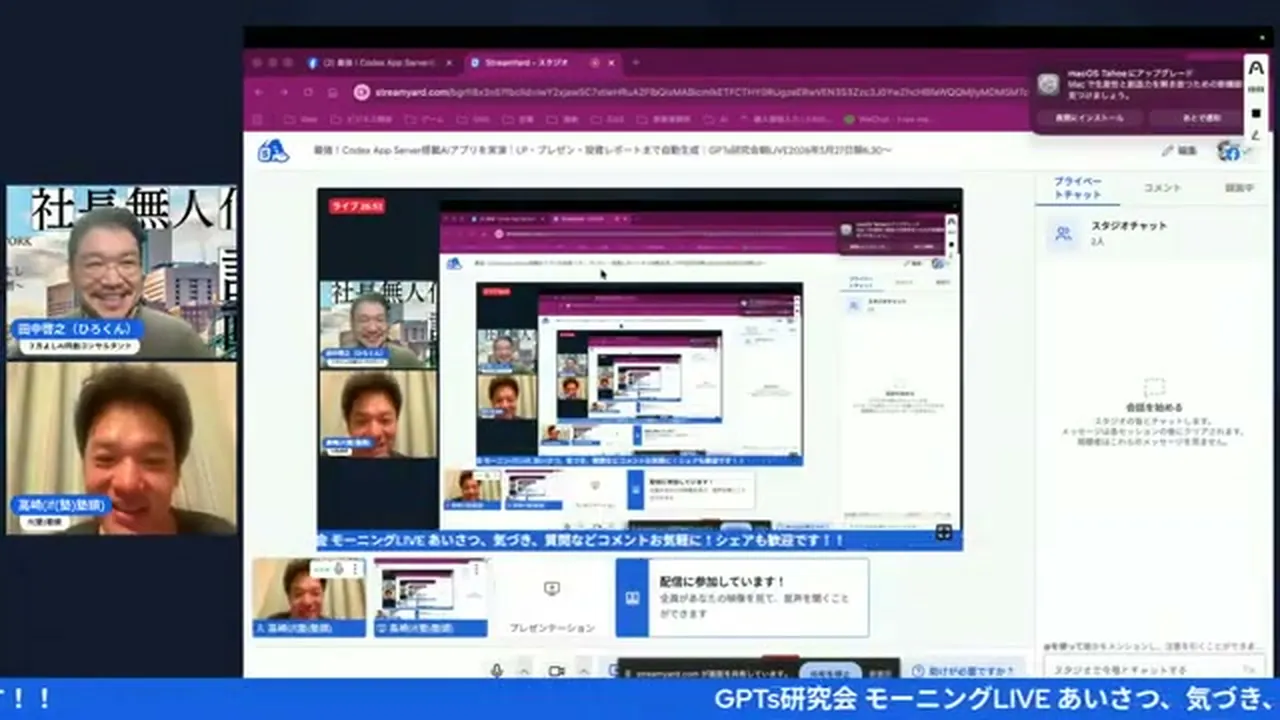This screenshot has width=1280, height=720.
Task: Click the 編集 edit button
Action: 1179,151
